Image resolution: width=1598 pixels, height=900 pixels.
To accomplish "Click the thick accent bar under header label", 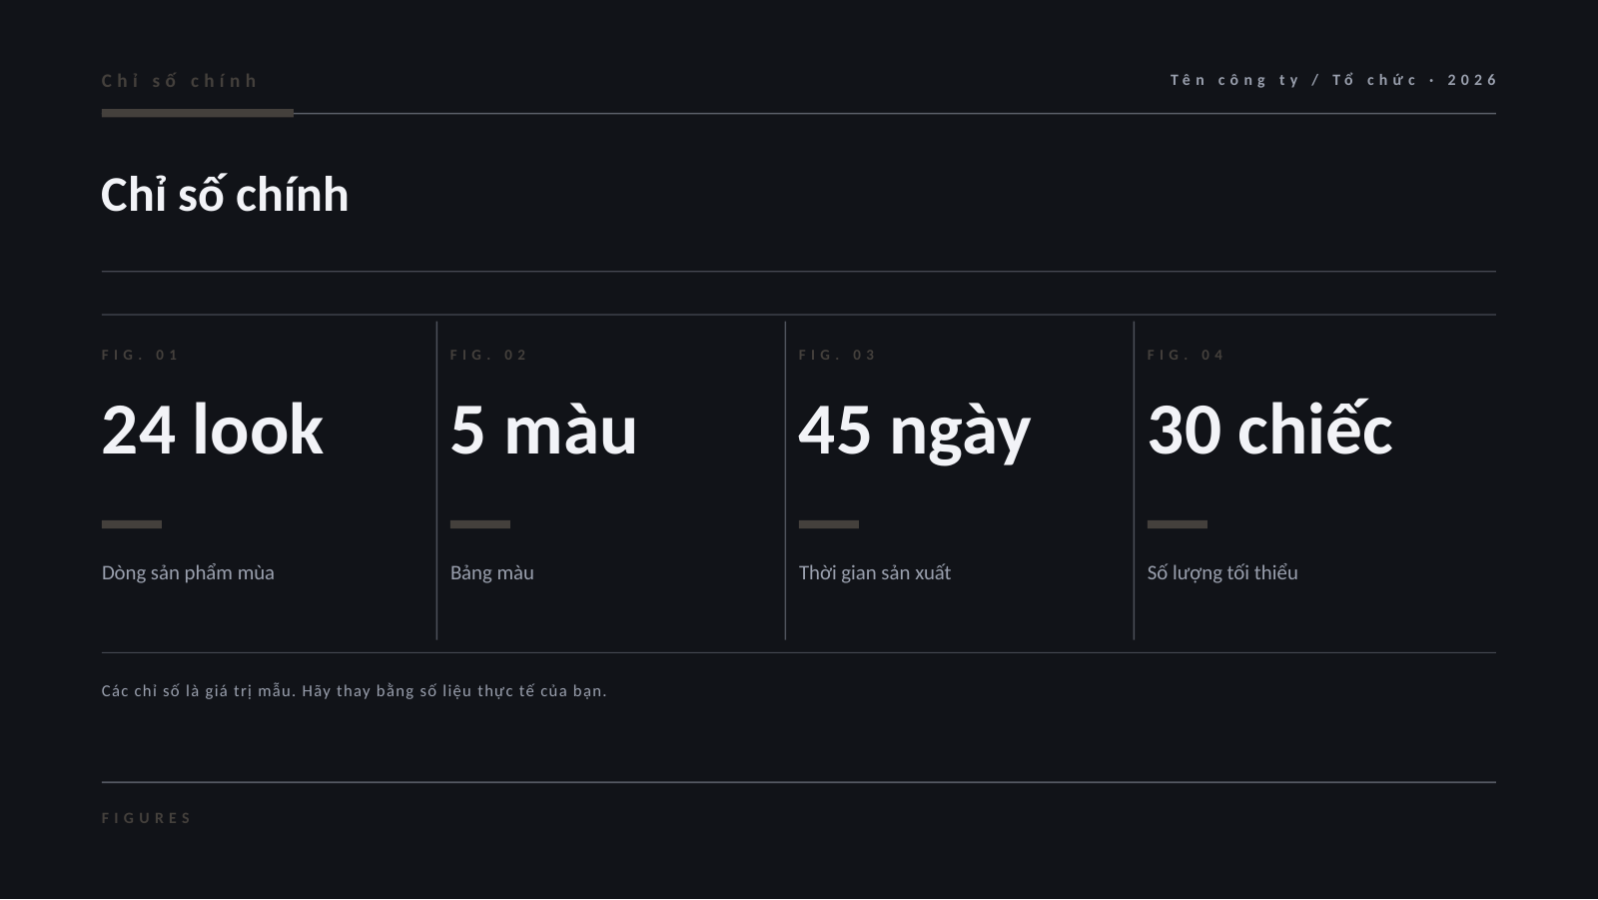I will coord(197,113).
